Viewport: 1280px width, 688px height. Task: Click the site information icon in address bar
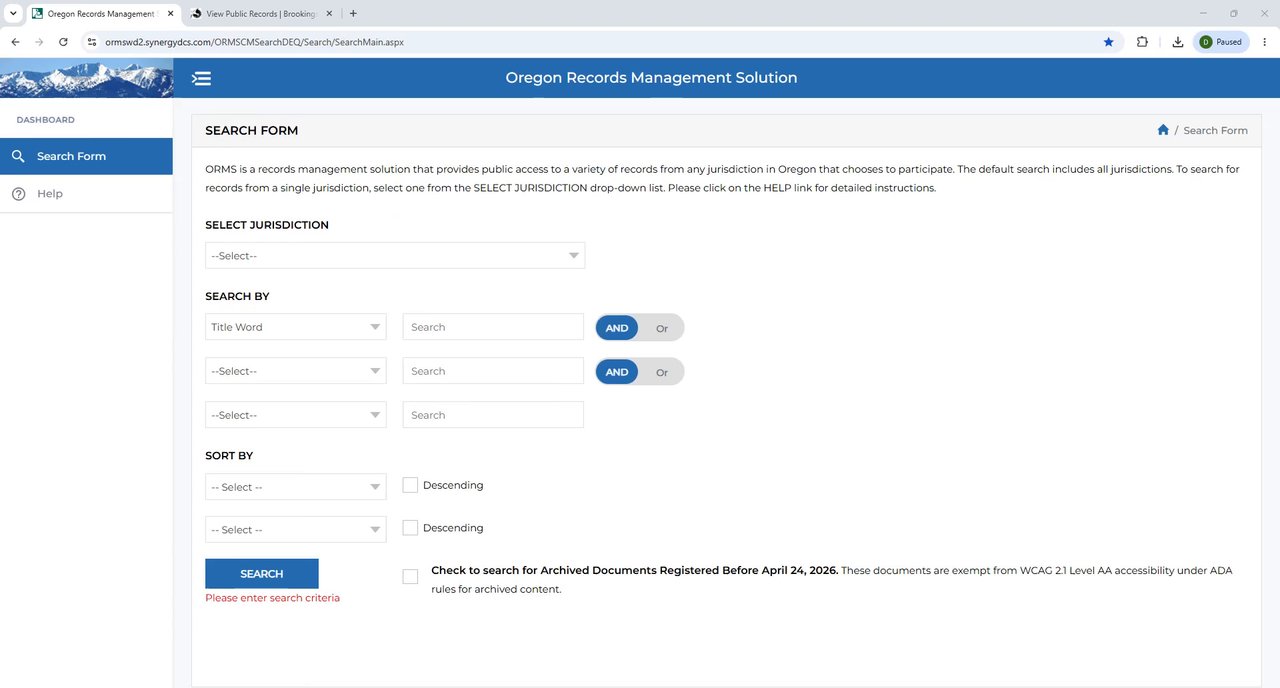pyautogui.click(x=92, y=42)
